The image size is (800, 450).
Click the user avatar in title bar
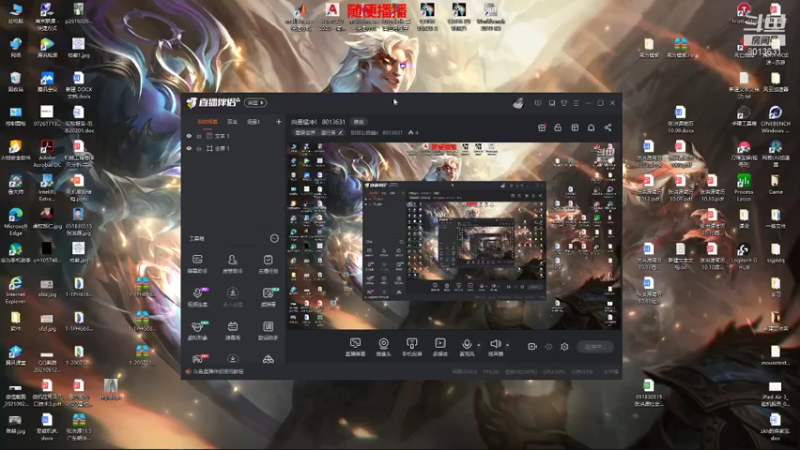coord(518,103)
